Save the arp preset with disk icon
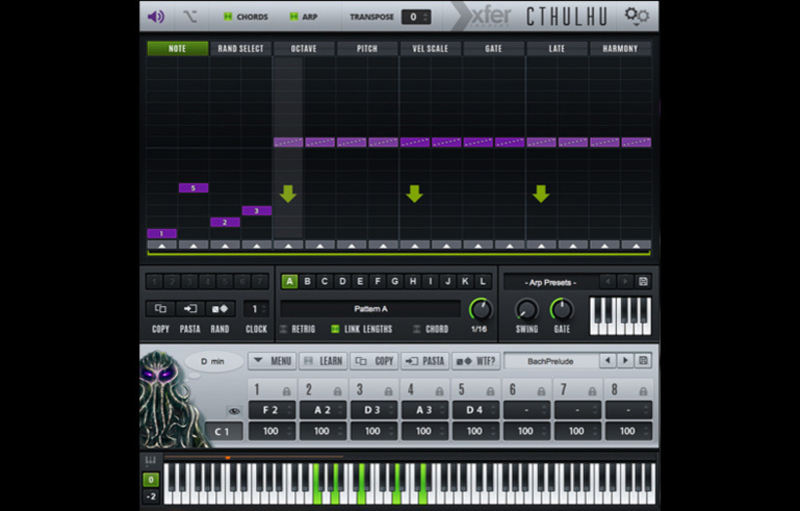The width and height of the screenshot is (800, 511). [643, 282]
